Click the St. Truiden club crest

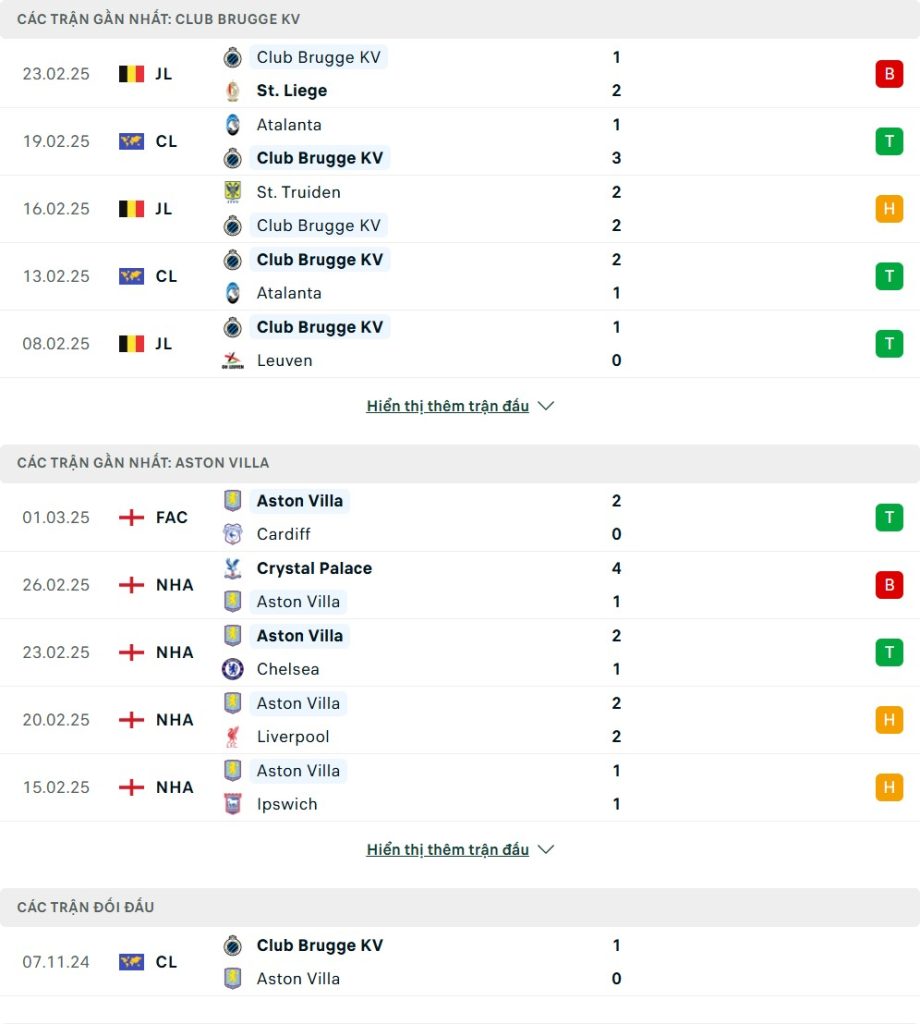[233, 192]
